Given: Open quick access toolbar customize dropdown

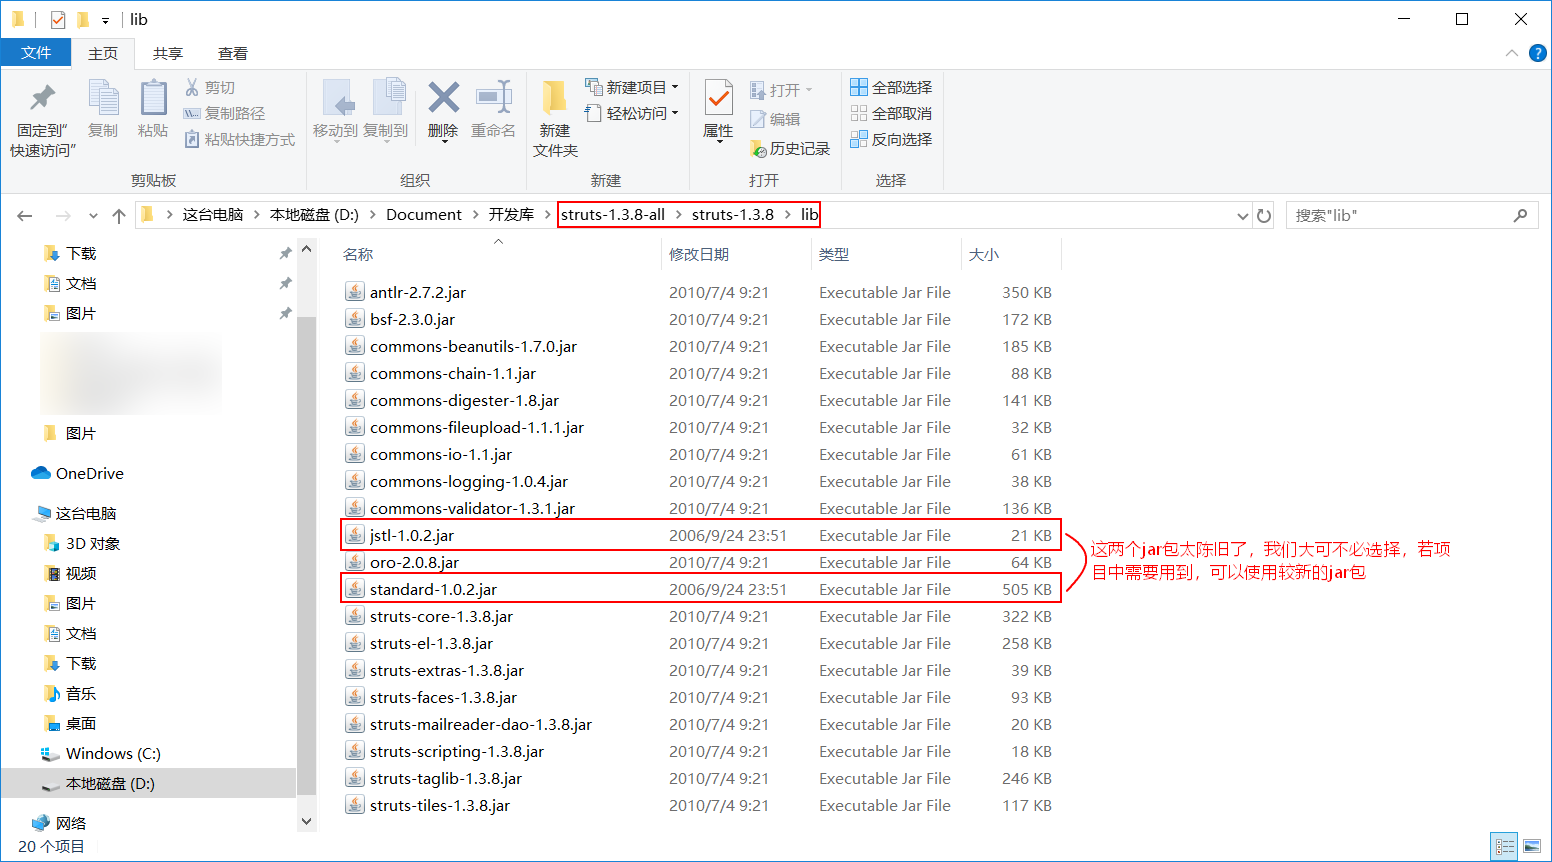Looking at the screenshot, I should 105,20.
